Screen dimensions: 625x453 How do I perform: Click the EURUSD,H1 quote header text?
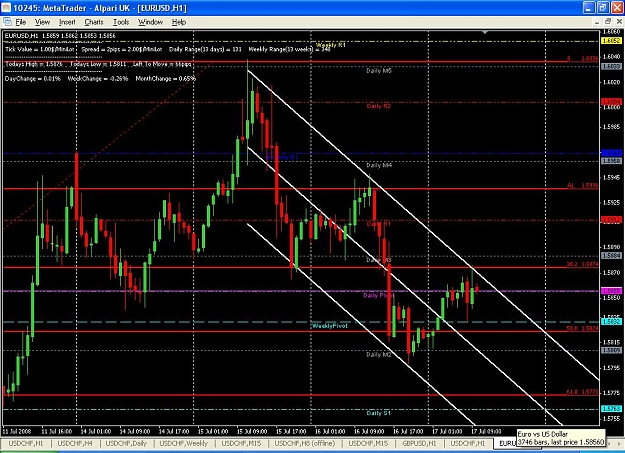tap(60, 36)
